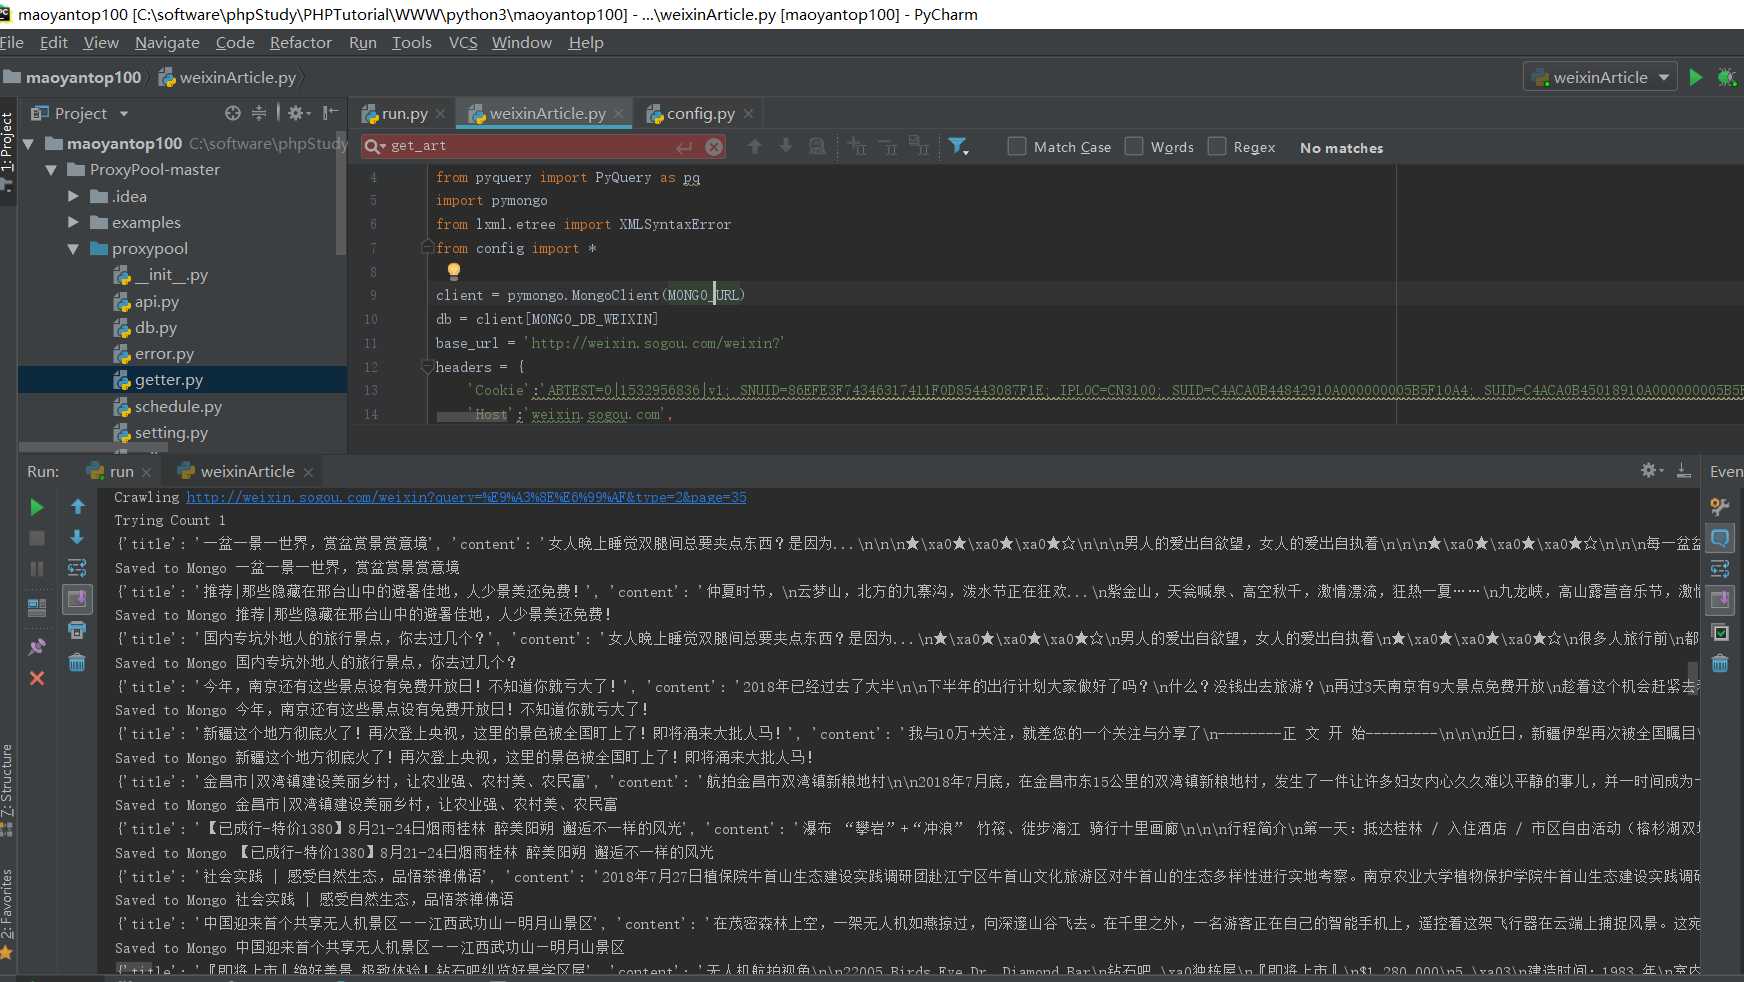Close the weixinArticle.py editor tab
The height and width of the screenshot is (982, 1744).
tap(619, 114)
